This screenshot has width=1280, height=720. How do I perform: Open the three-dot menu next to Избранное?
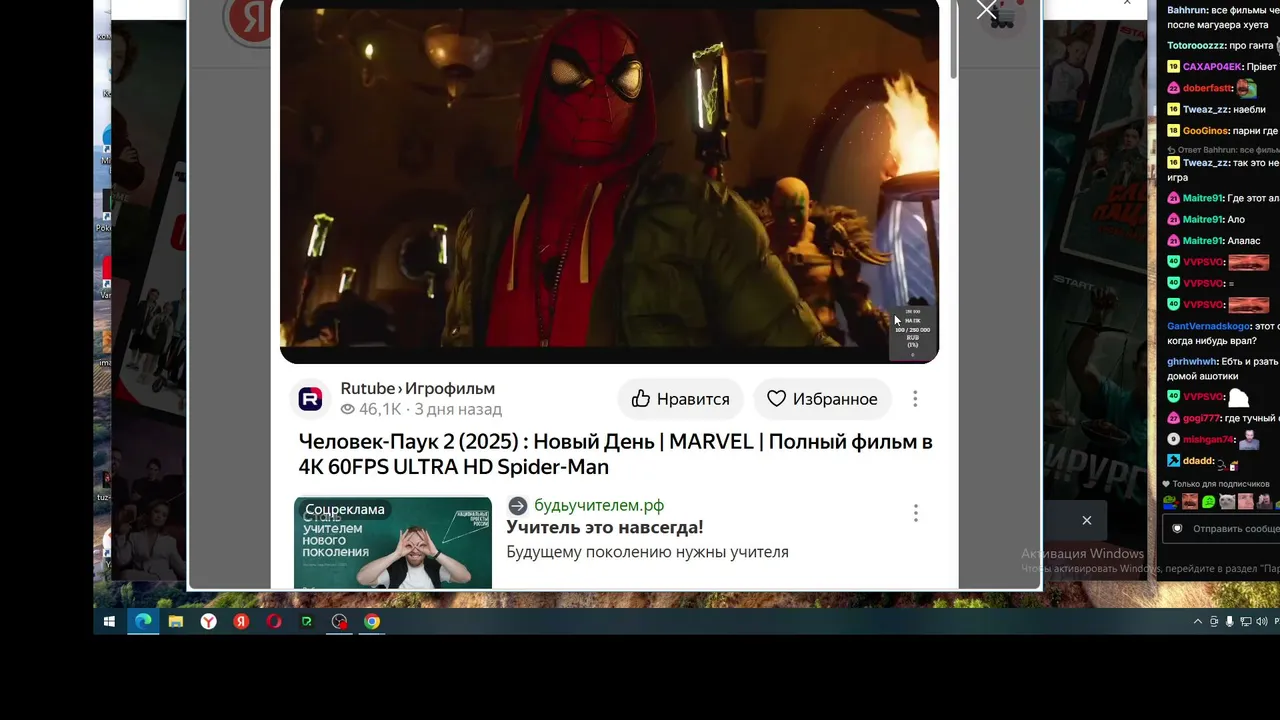915,399
